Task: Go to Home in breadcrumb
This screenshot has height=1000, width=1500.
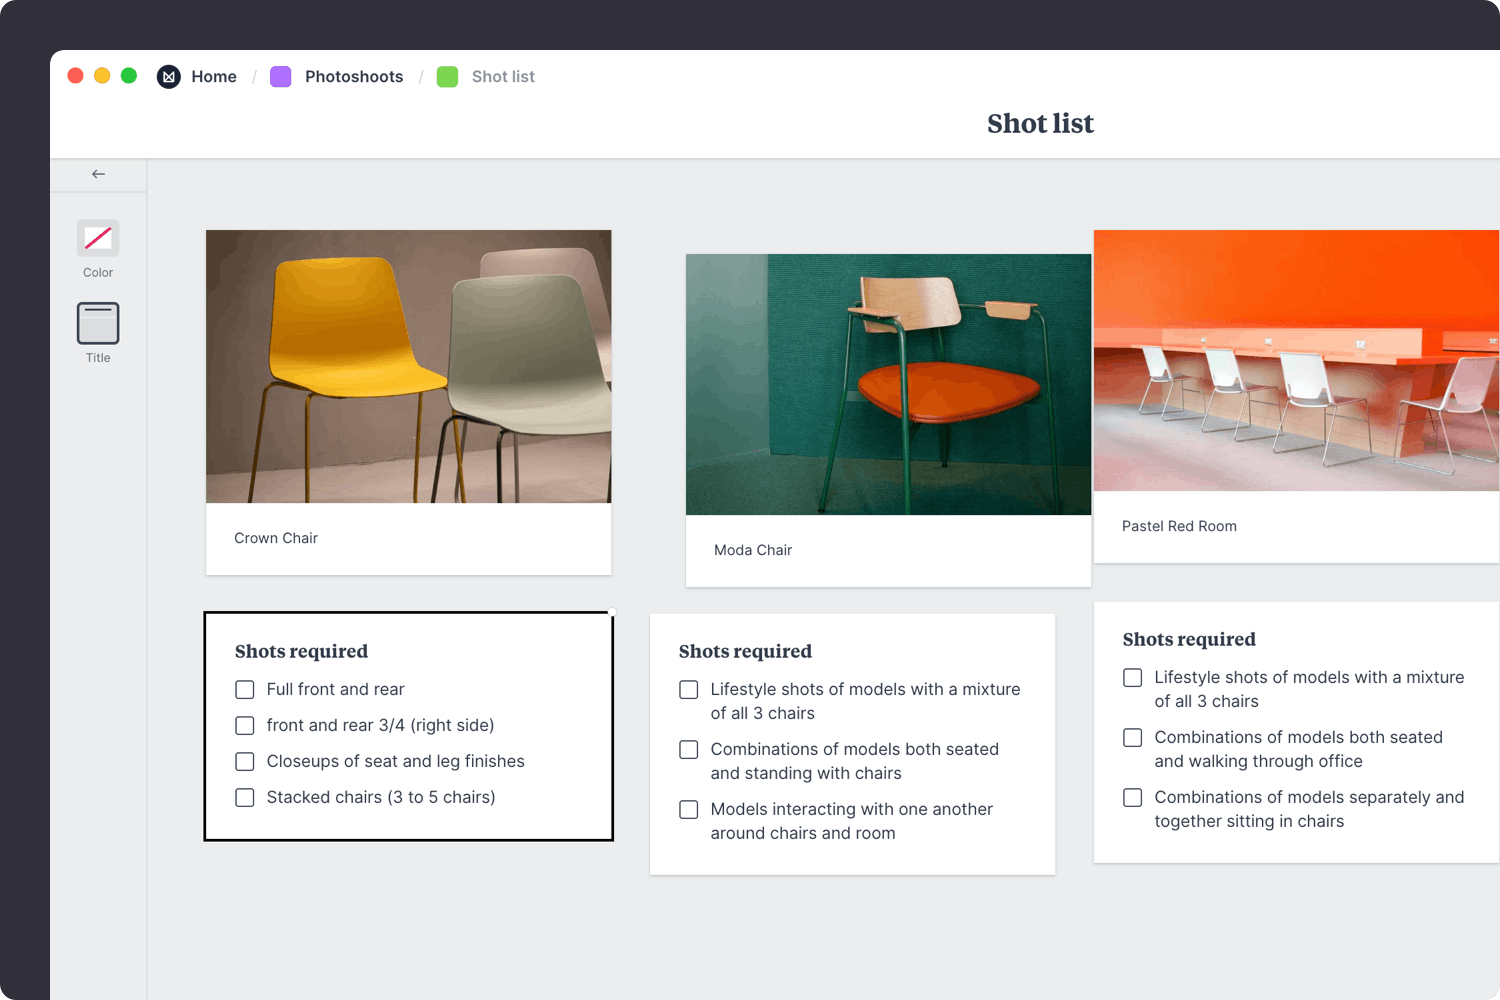Action: pos(214,77)
